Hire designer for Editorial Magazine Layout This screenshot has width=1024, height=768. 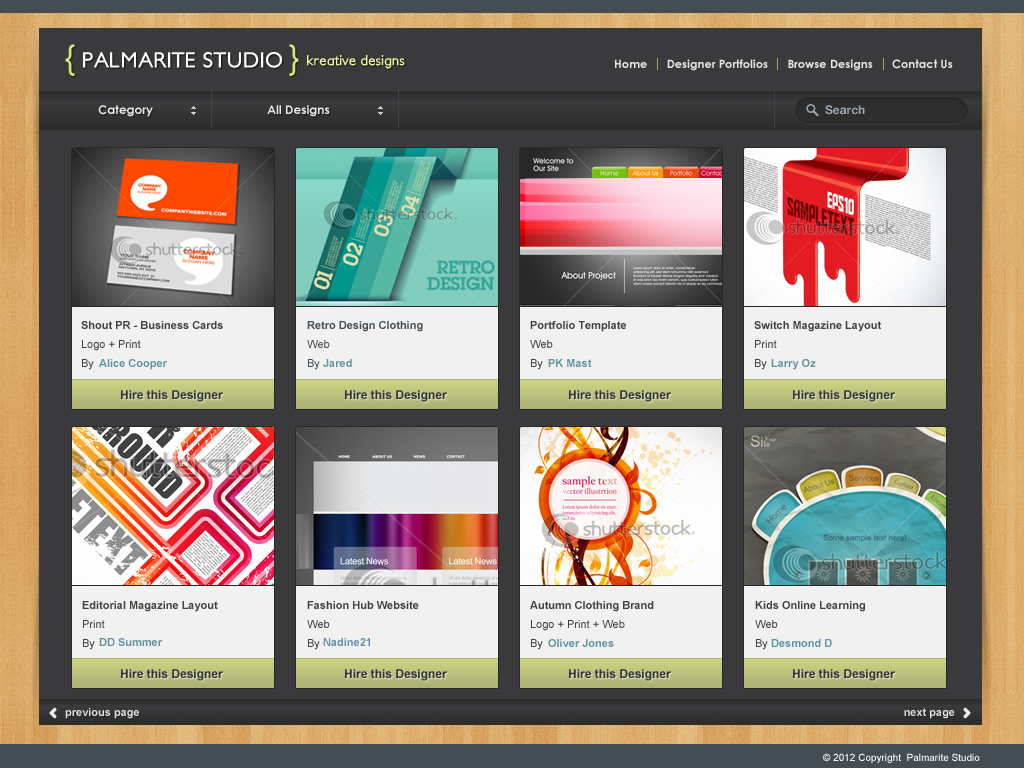[x=172, y=673]
